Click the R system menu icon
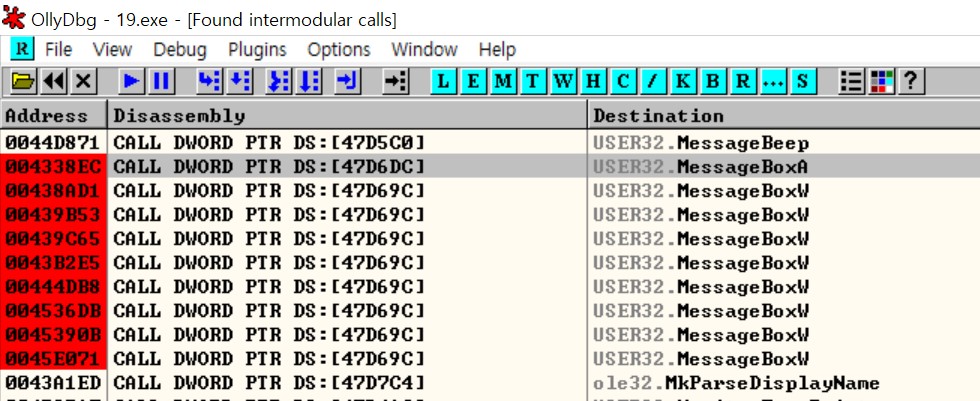Viewport: 980px width, 401px height. (x=22, y=49)
